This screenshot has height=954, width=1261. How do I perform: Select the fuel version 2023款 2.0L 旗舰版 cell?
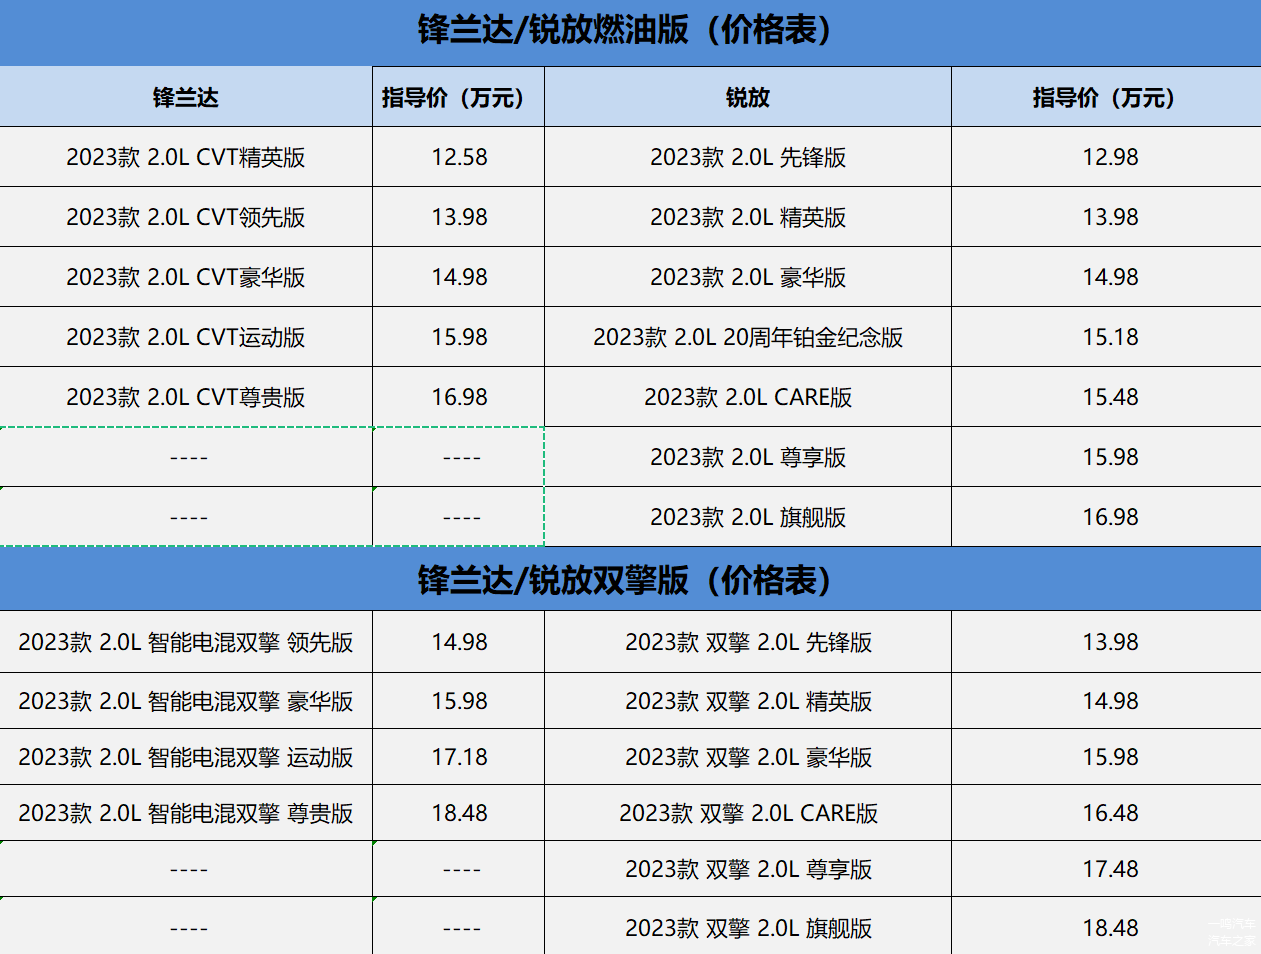click(748, 517)
